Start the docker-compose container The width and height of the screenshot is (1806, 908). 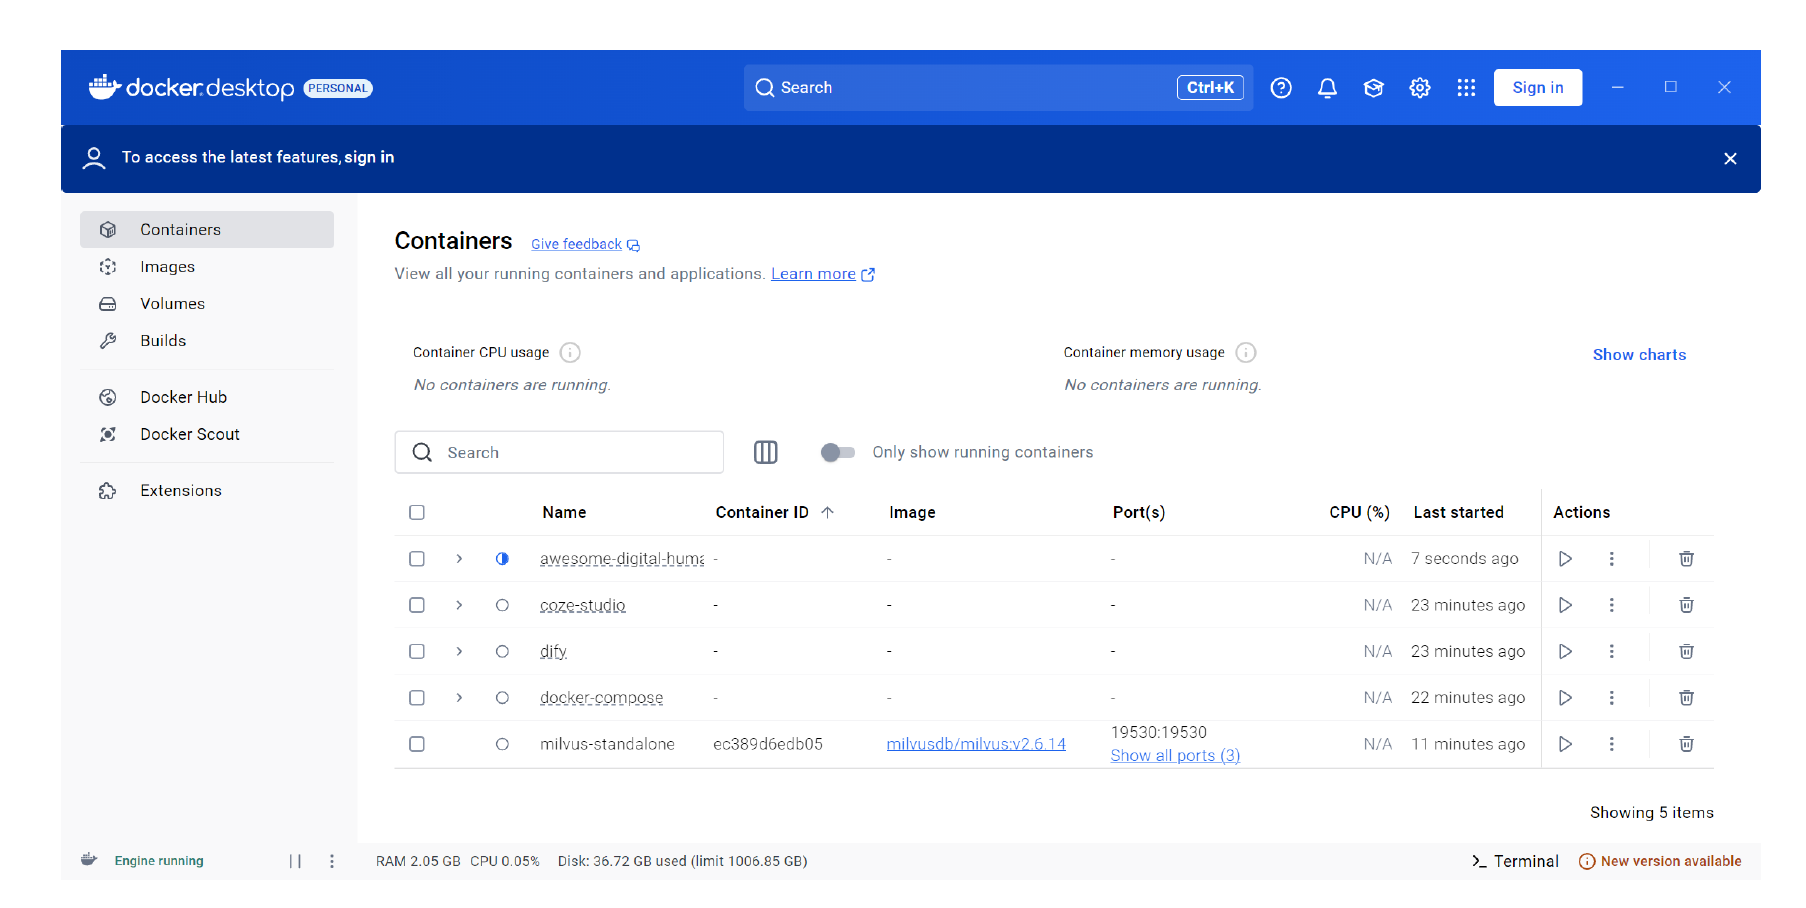point(1565,698)
